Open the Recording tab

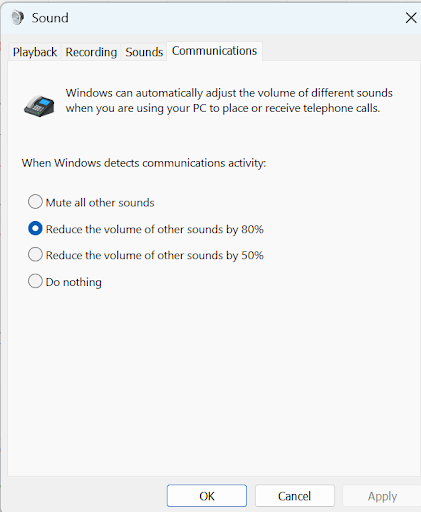tap(91, 52)
